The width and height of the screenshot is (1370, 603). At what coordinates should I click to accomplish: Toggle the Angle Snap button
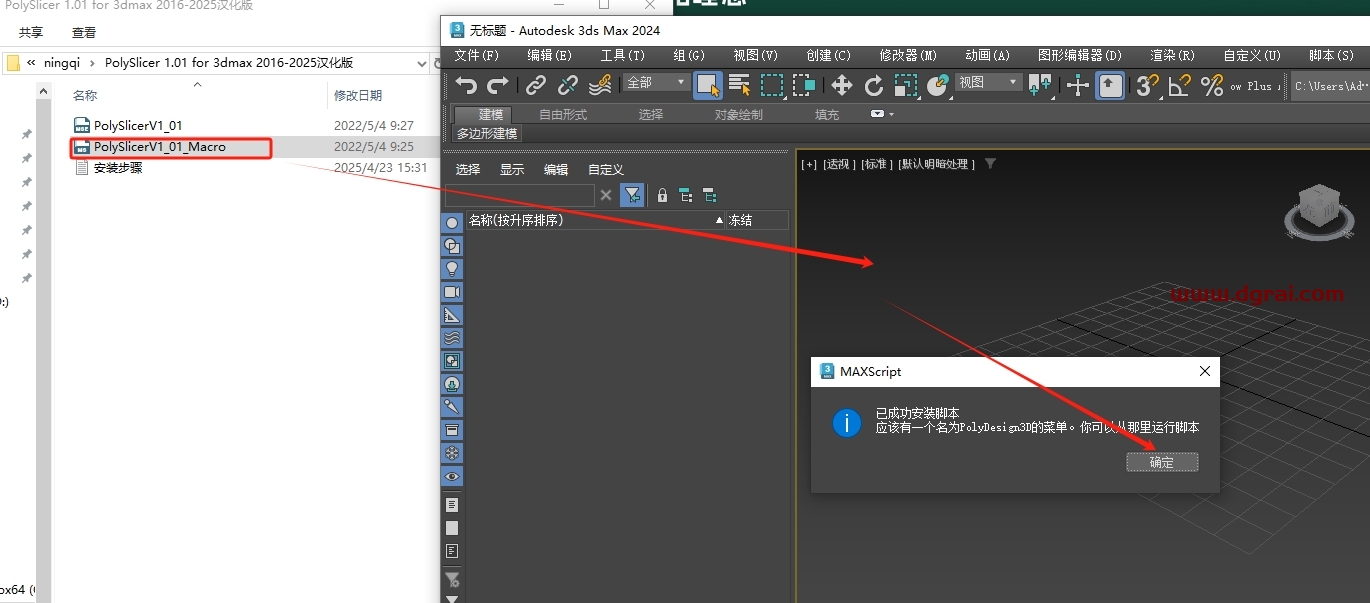click(1180, 85)
